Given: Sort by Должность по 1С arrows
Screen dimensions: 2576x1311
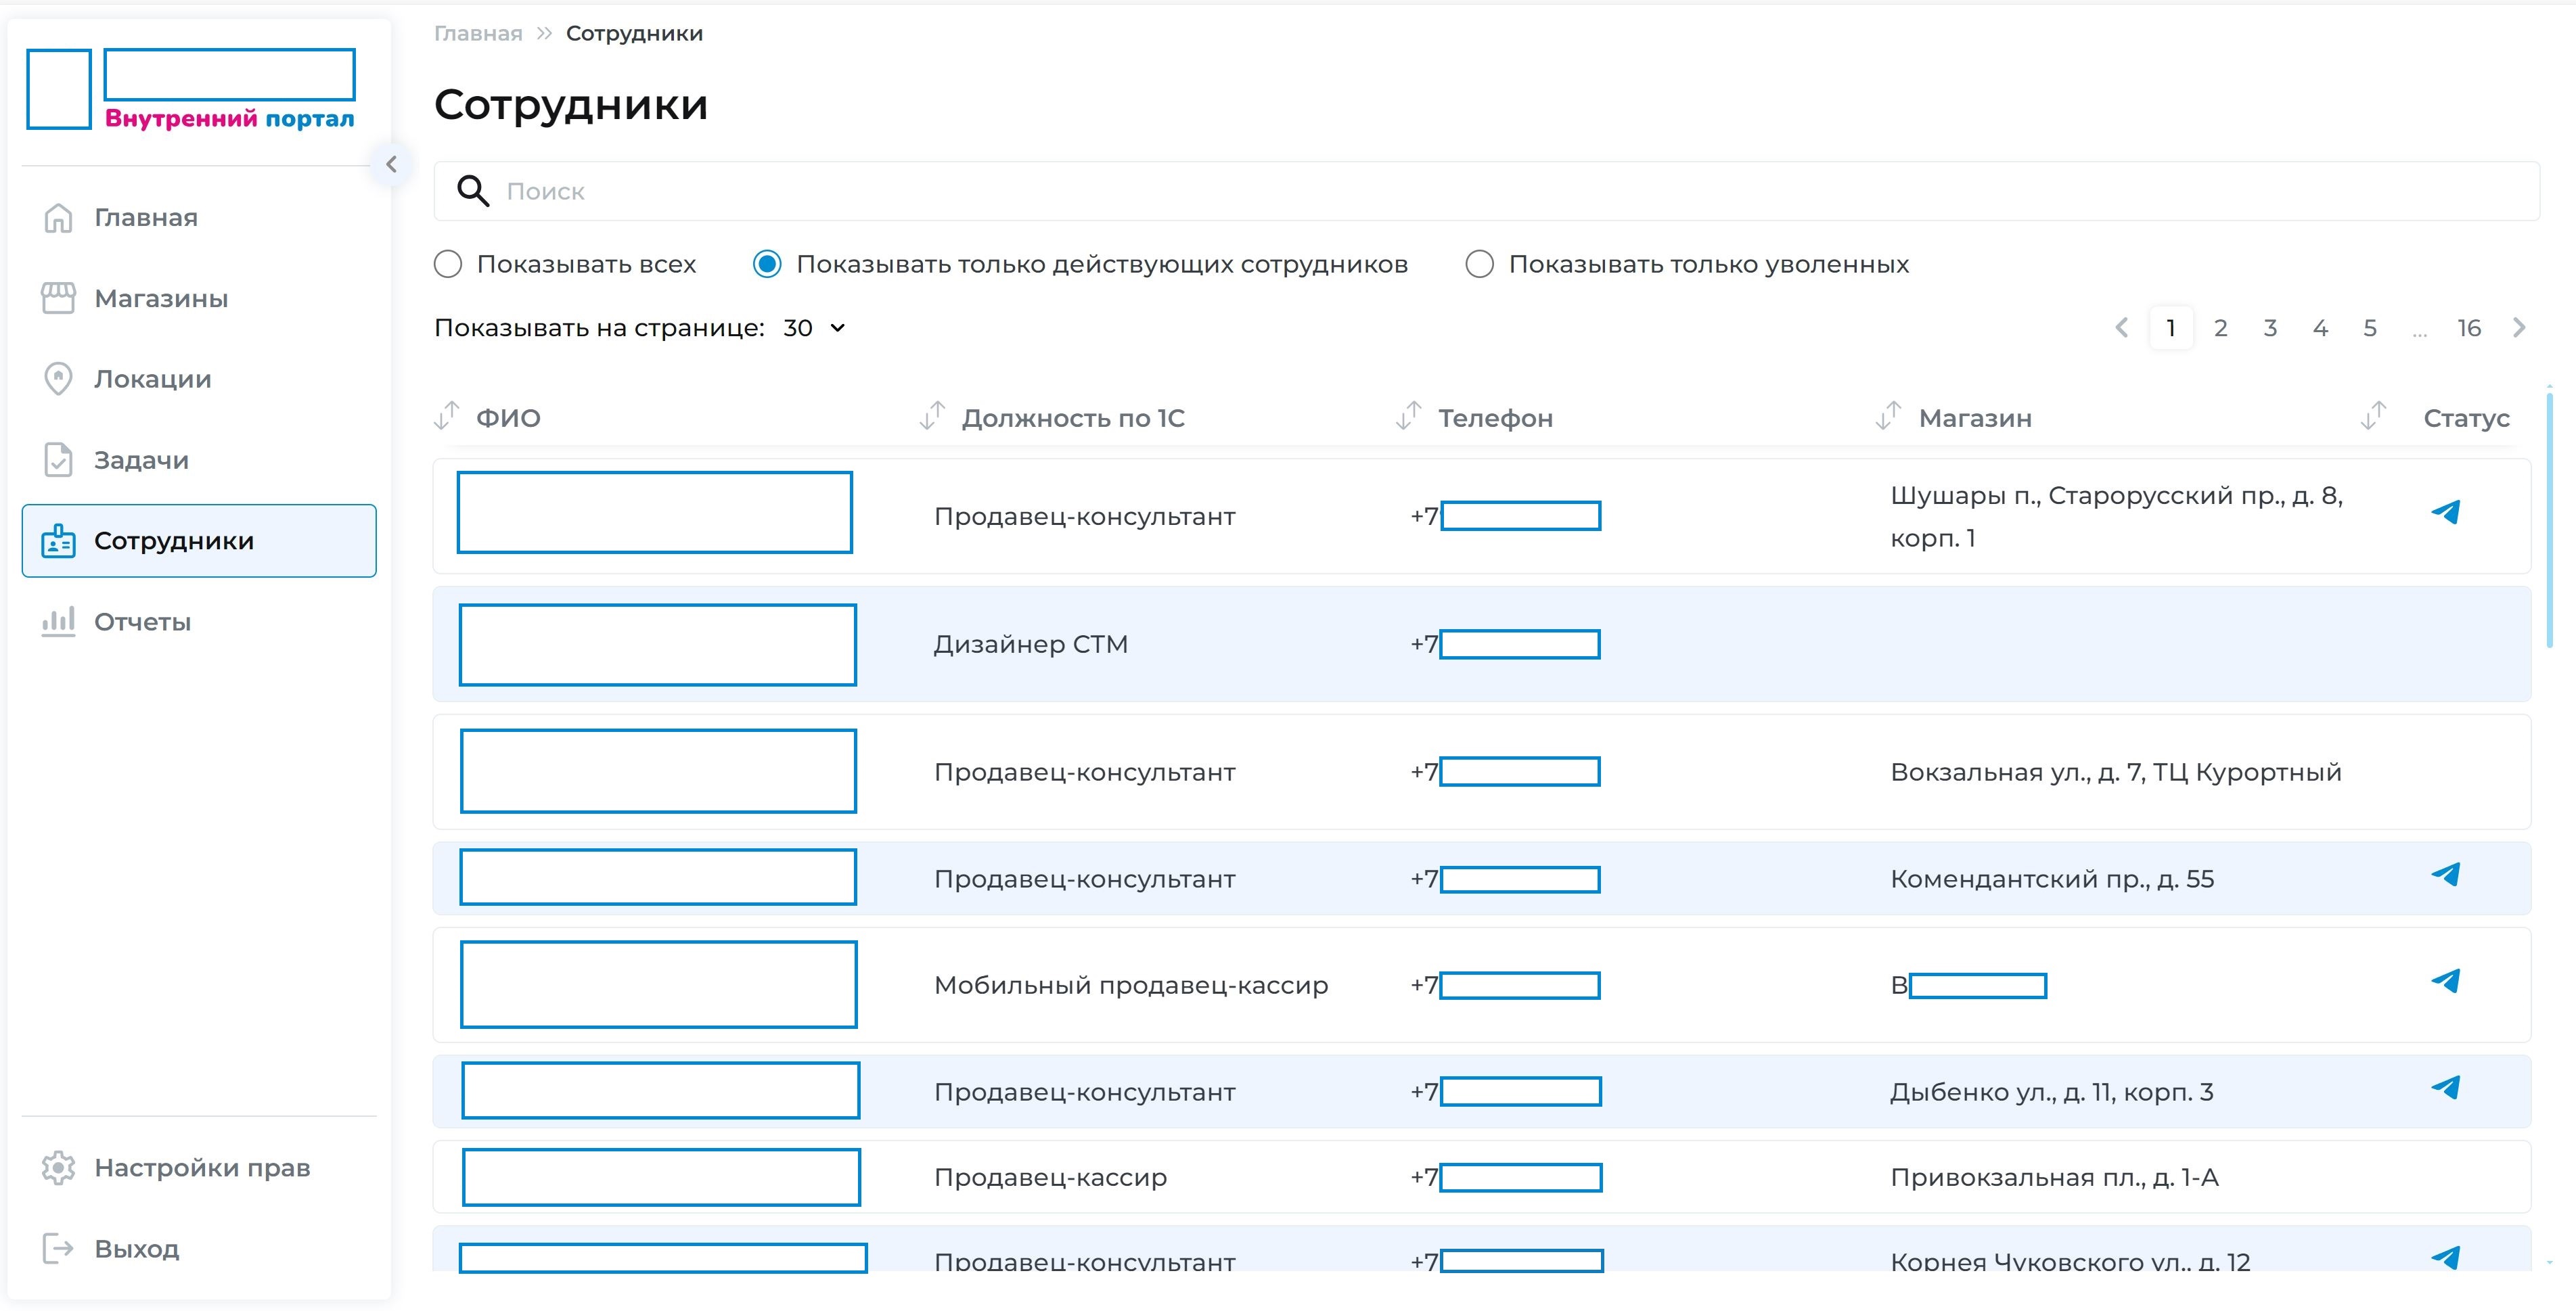Looking at the screenshot, I should click(x=932, y=416).
